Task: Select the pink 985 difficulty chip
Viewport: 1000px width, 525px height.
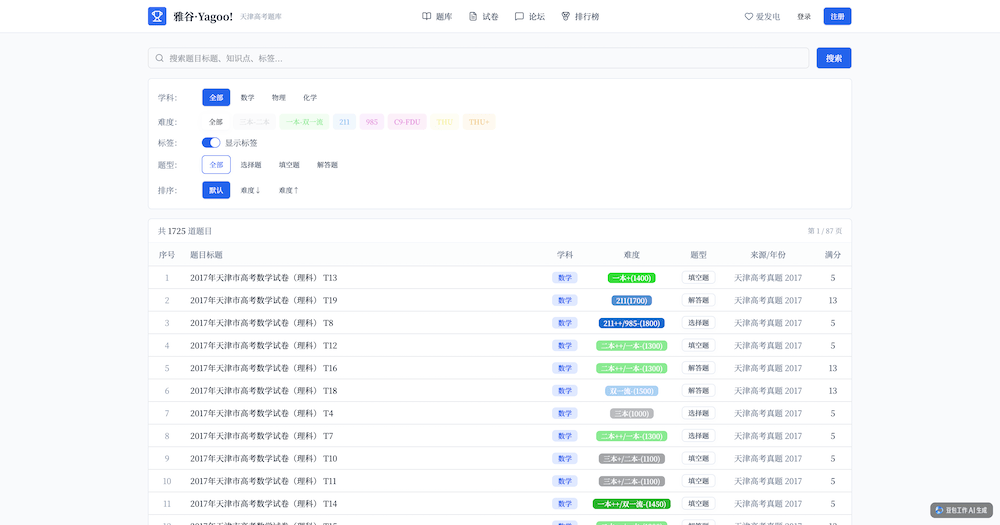Action: pos(372,122)
